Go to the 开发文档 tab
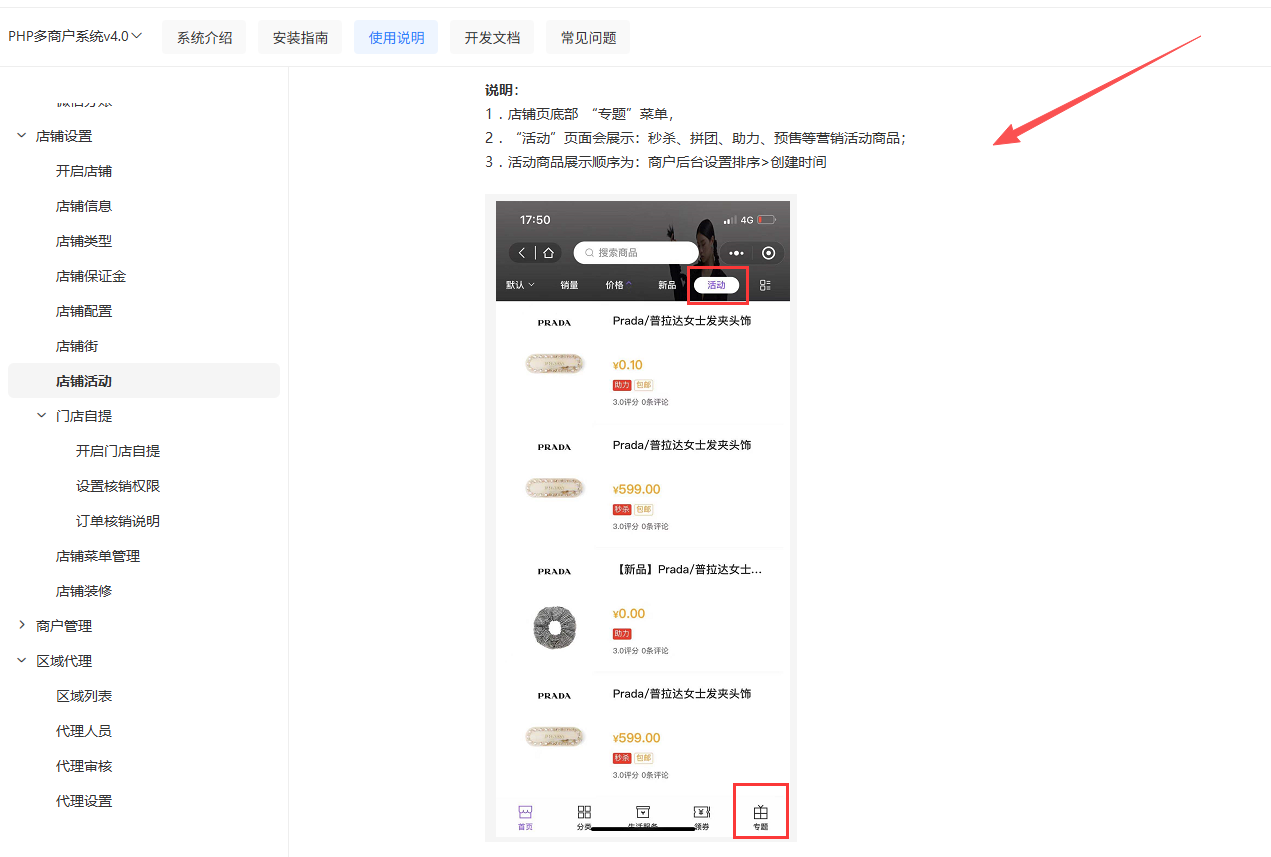Image resolution: width=1271 pixels, height=857 pixels. tap(492, 37)
